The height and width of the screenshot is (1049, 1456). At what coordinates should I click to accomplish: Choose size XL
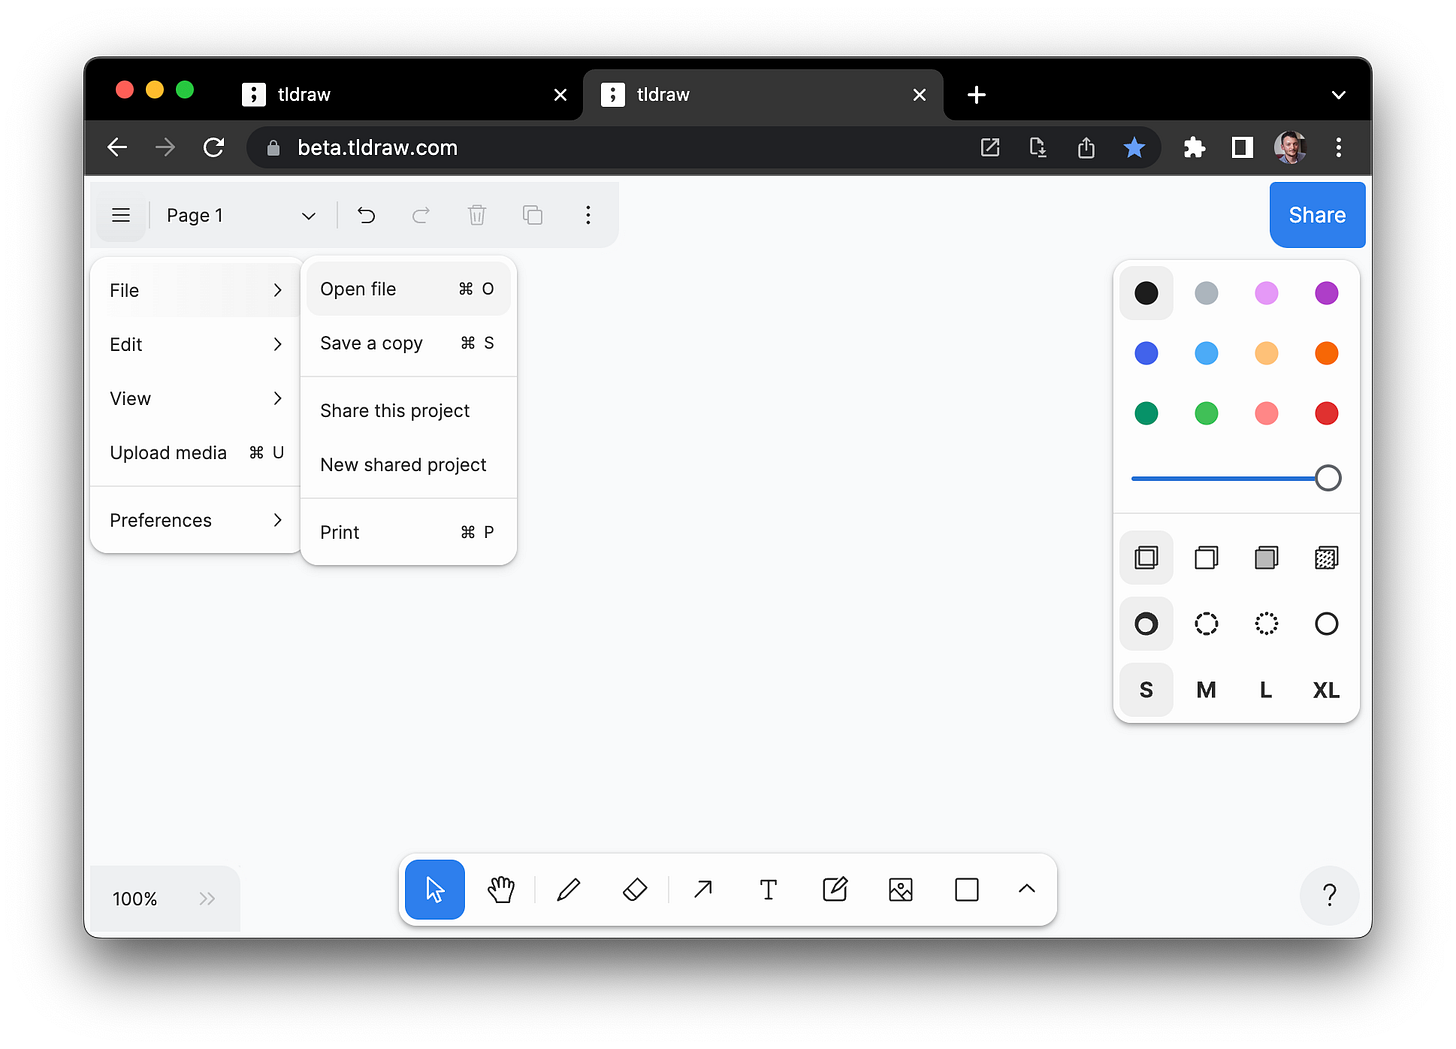1326,690
